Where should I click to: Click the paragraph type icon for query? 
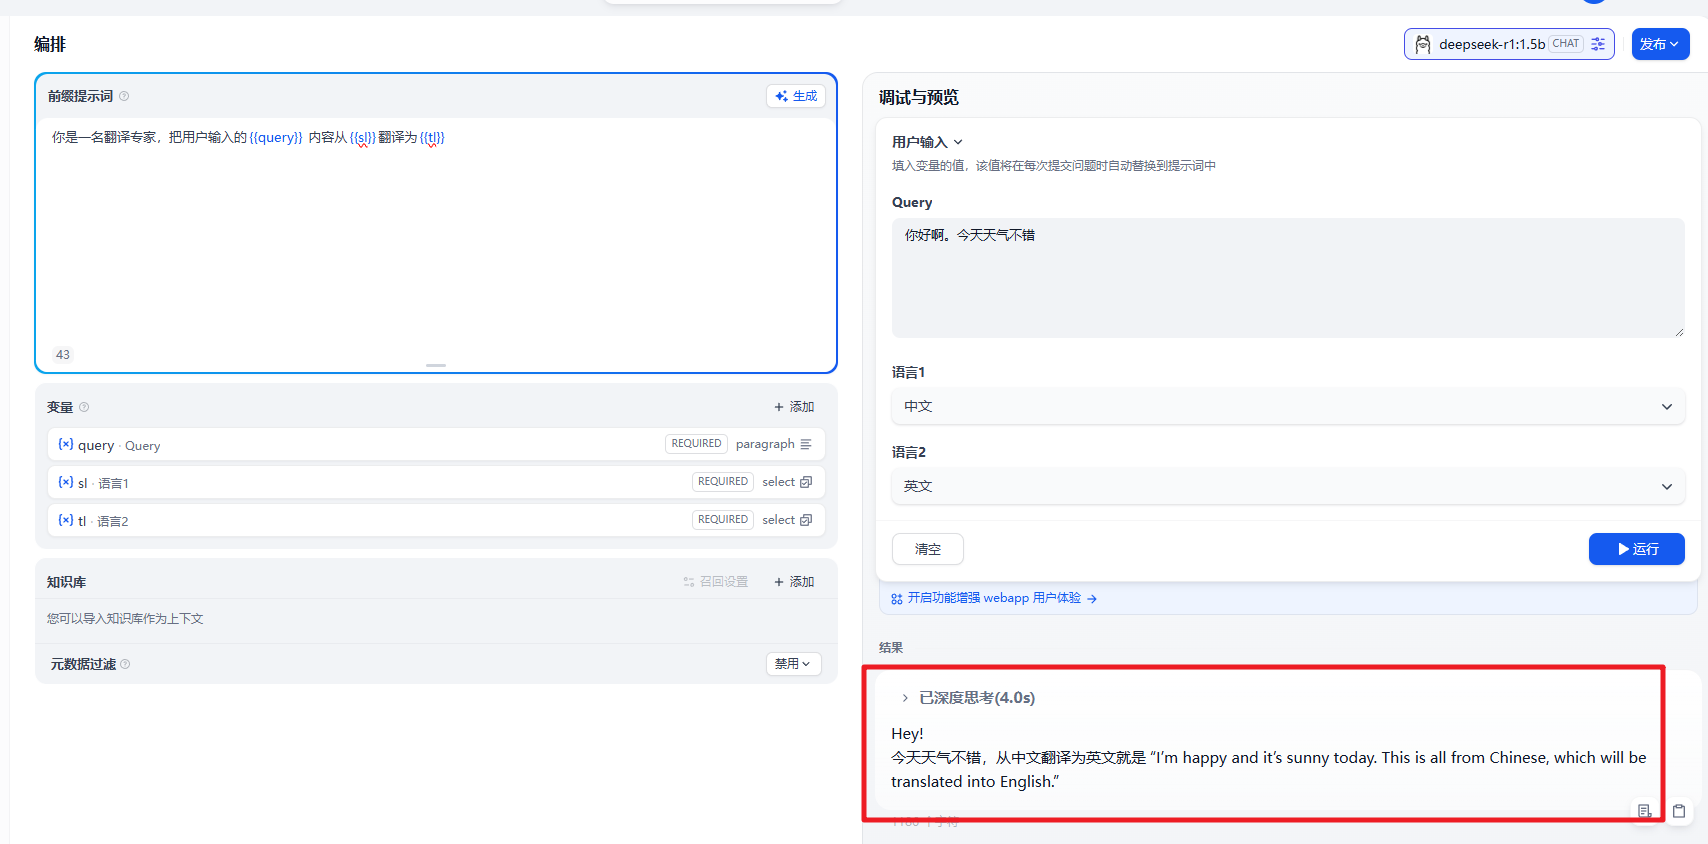(x=806, y=444)
